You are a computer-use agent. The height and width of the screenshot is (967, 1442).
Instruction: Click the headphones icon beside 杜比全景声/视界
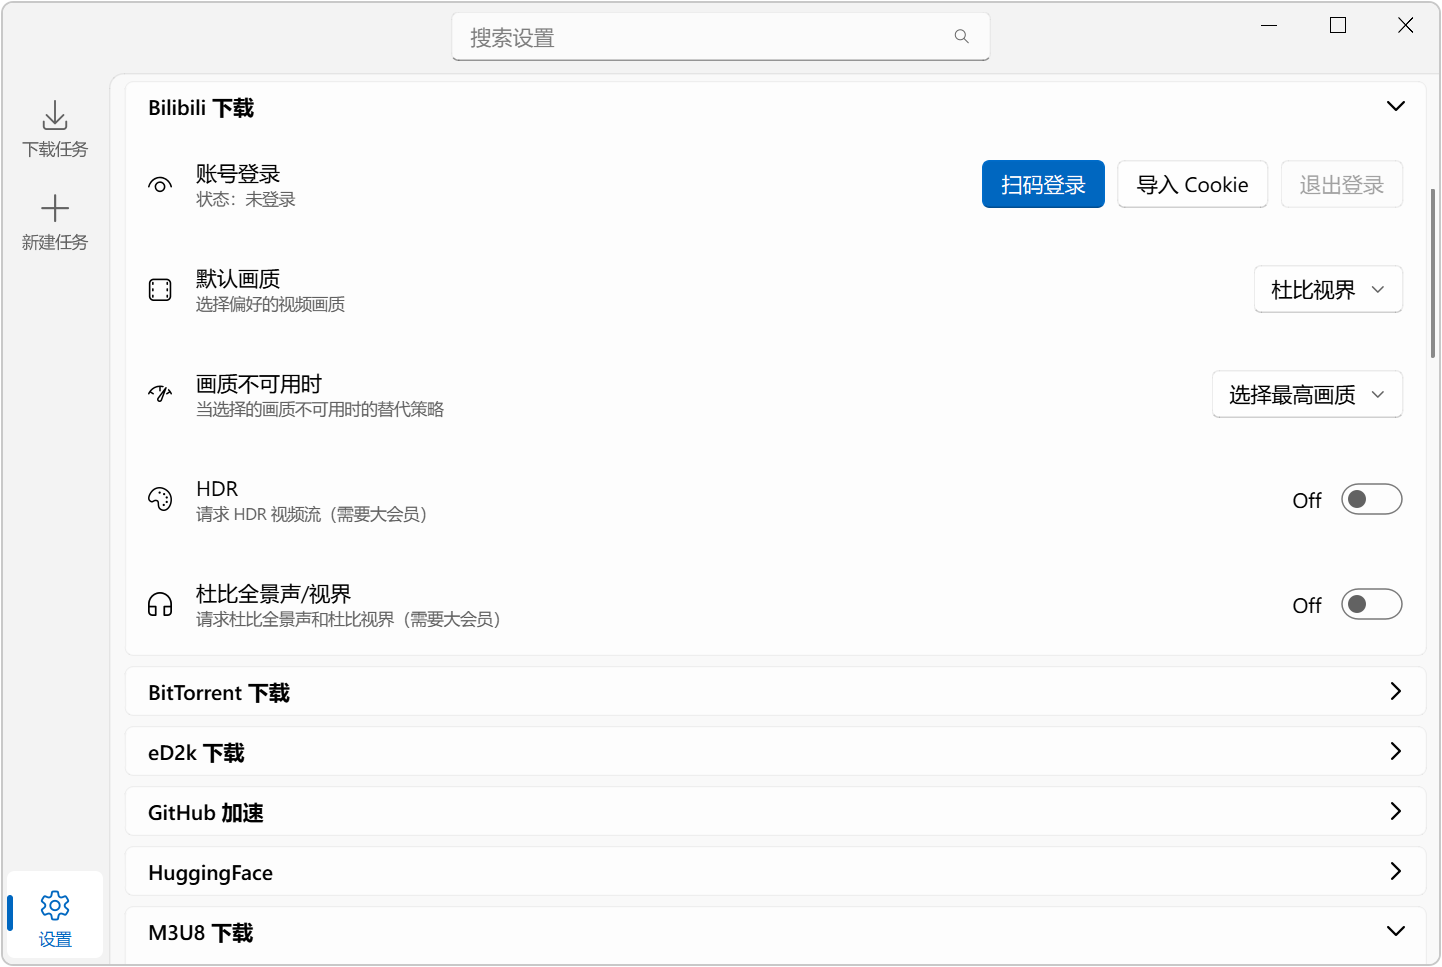160,605
